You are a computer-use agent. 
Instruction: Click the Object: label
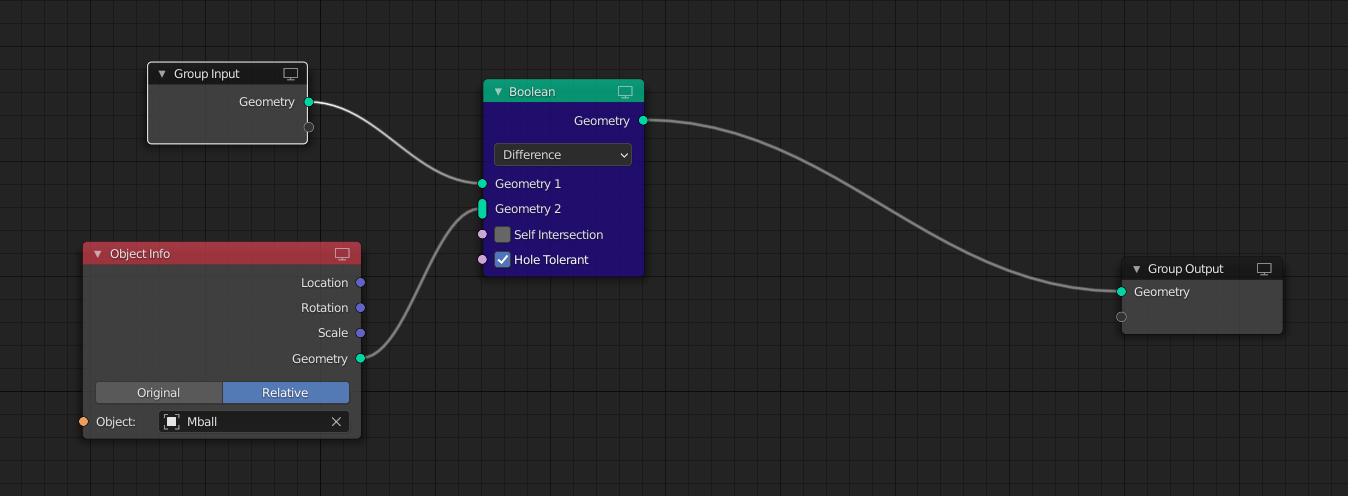(x=116, y=422)
